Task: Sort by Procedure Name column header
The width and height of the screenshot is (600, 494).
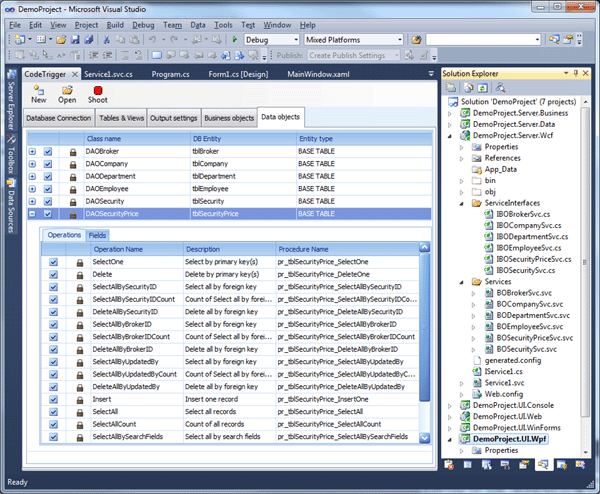Action: (347, 249)
